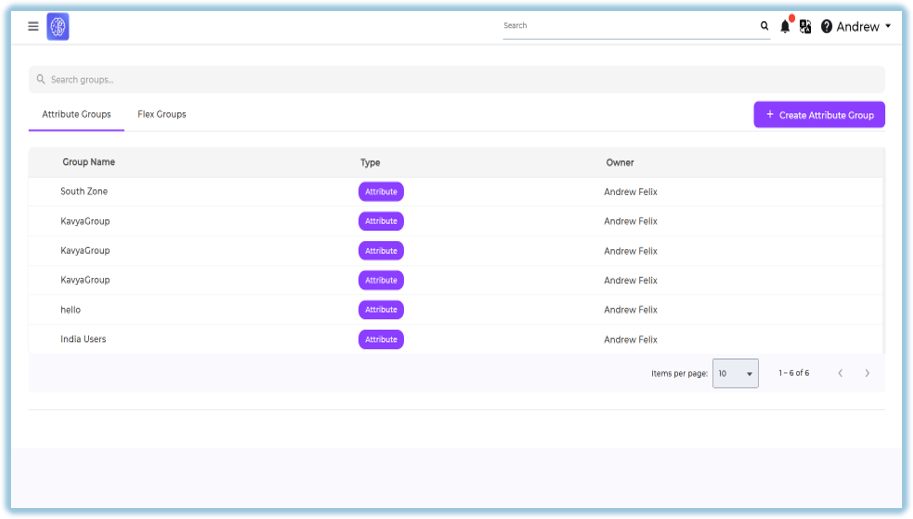Open the Items per page dropdown
The height and width of the screenshot is (519, 913).
click(x=735, y=373)
